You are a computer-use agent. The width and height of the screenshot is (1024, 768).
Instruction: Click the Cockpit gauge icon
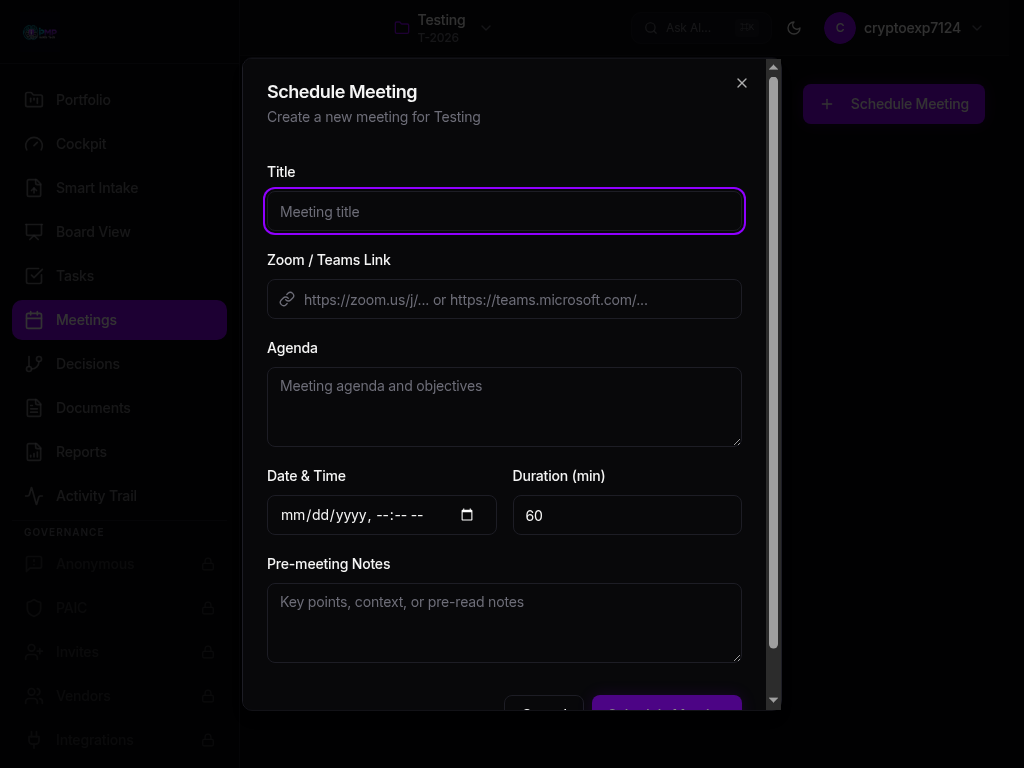click(34, 144)
